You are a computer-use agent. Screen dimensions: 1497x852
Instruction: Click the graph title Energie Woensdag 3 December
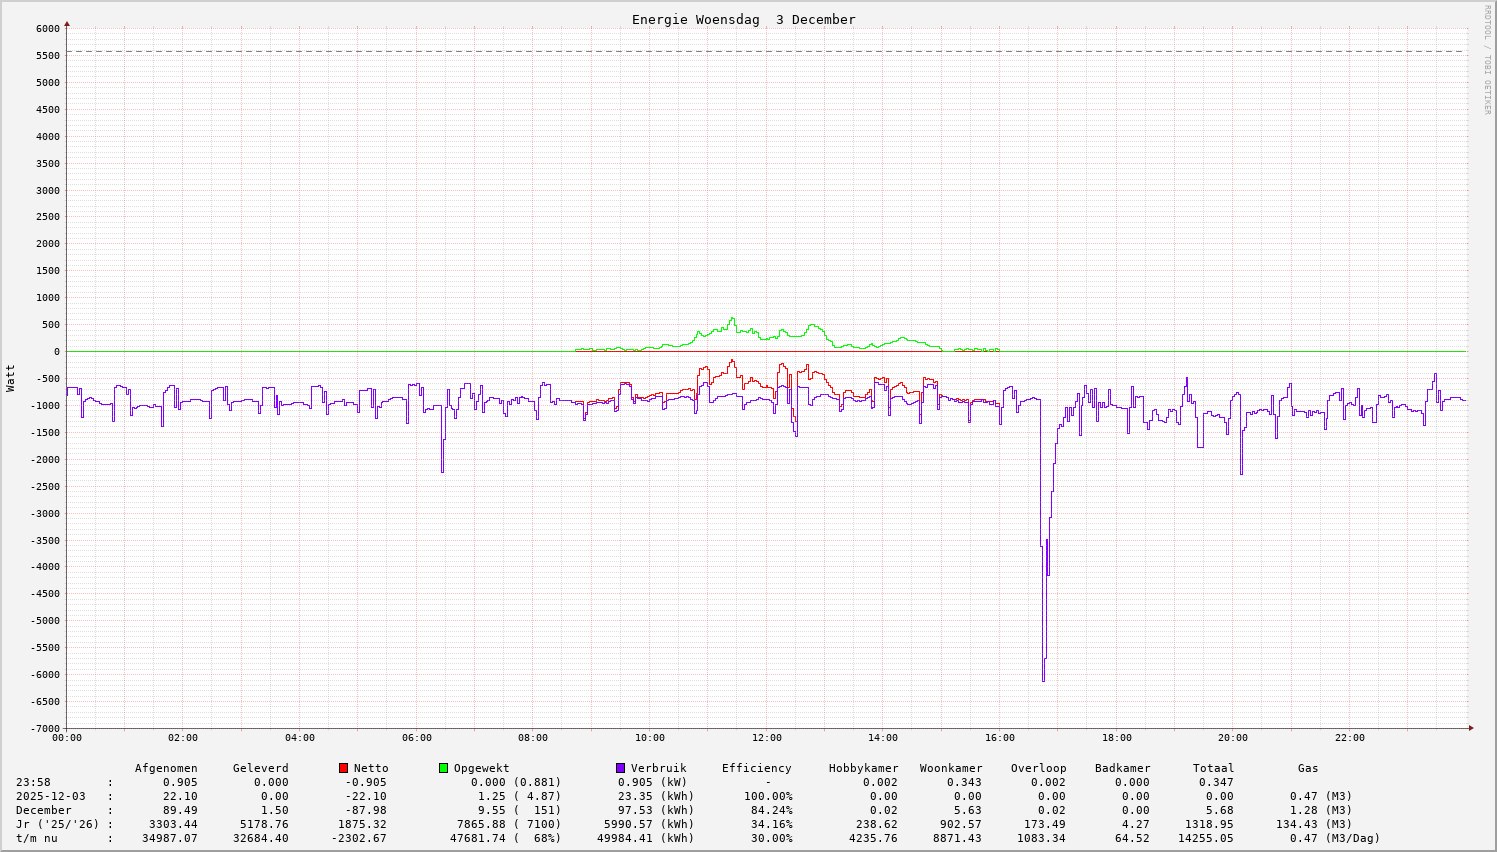[x=743, y=20]
